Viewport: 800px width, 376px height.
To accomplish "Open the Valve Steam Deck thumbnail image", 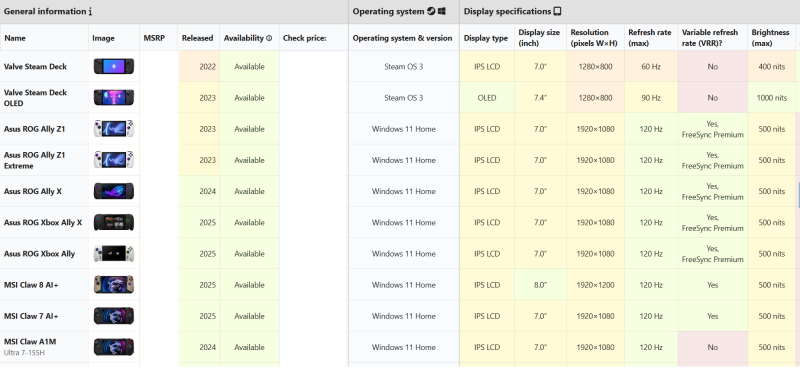I will (x=114, y=66).
